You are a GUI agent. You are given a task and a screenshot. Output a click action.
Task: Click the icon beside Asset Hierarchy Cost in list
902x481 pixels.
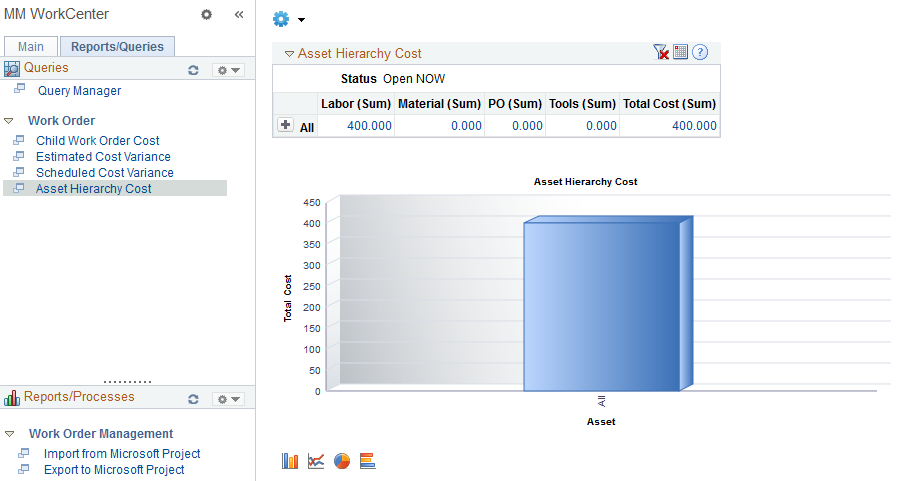pyautogui.click(x=19, y=188)
